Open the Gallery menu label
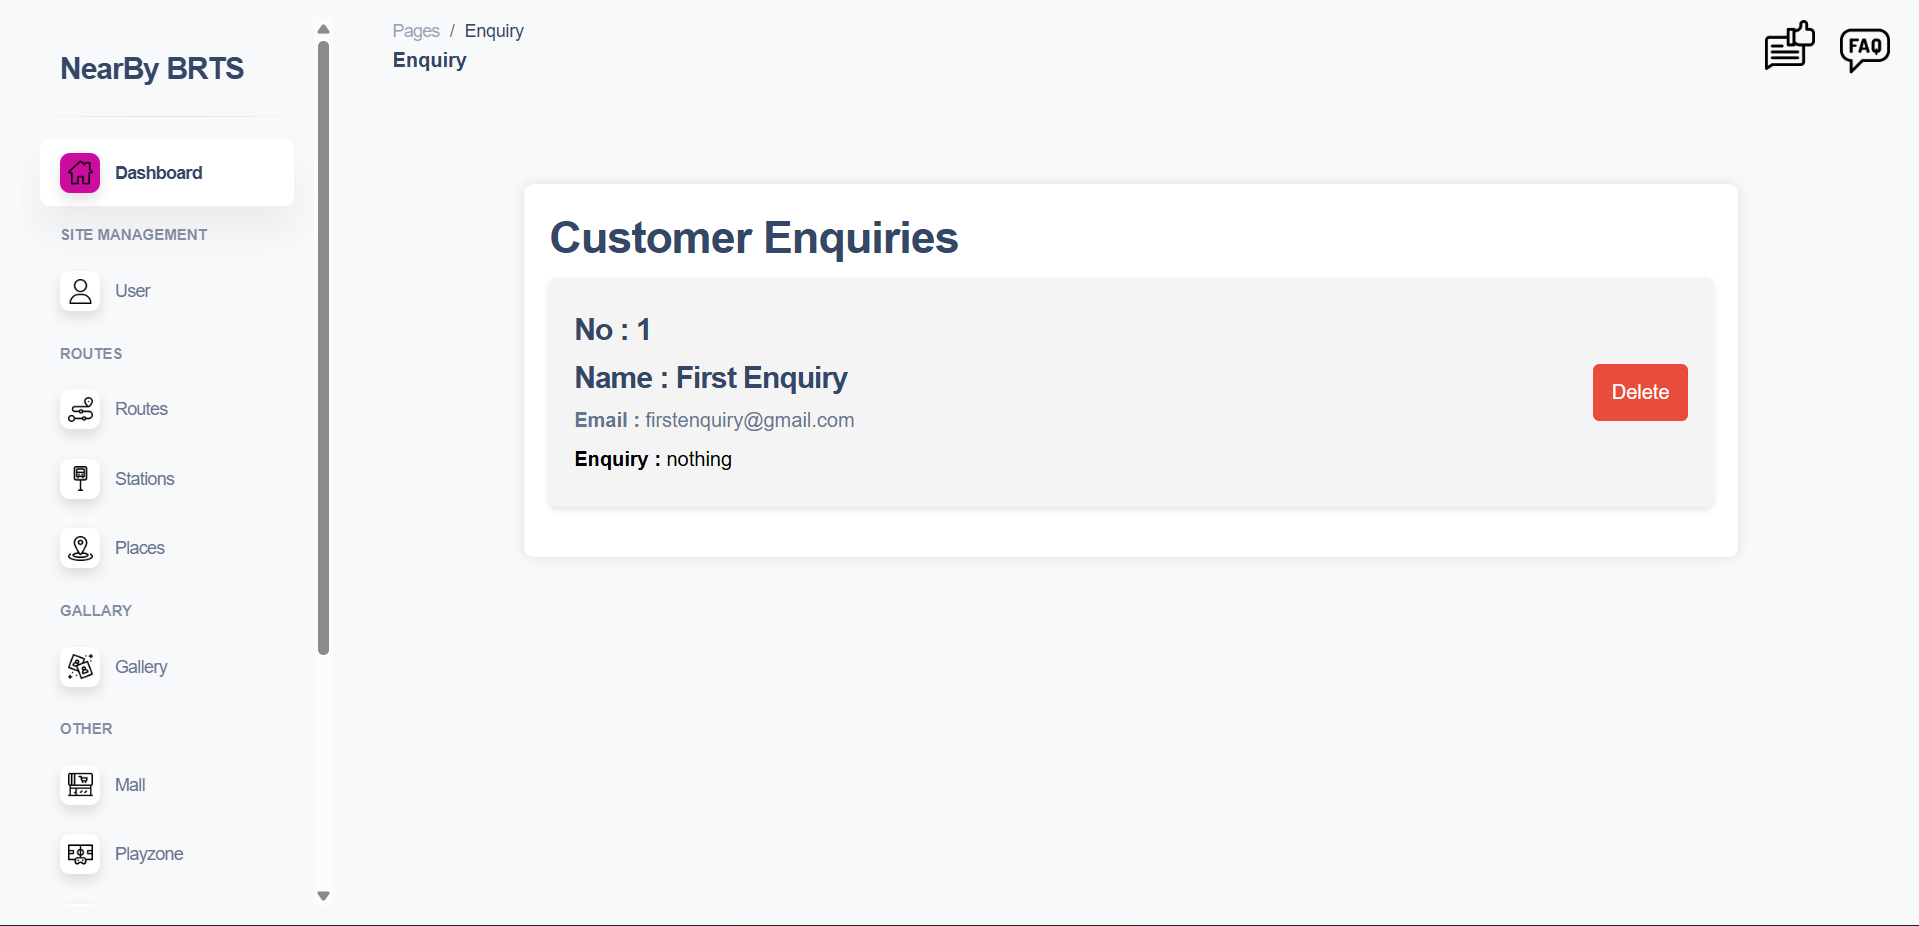 141,667
